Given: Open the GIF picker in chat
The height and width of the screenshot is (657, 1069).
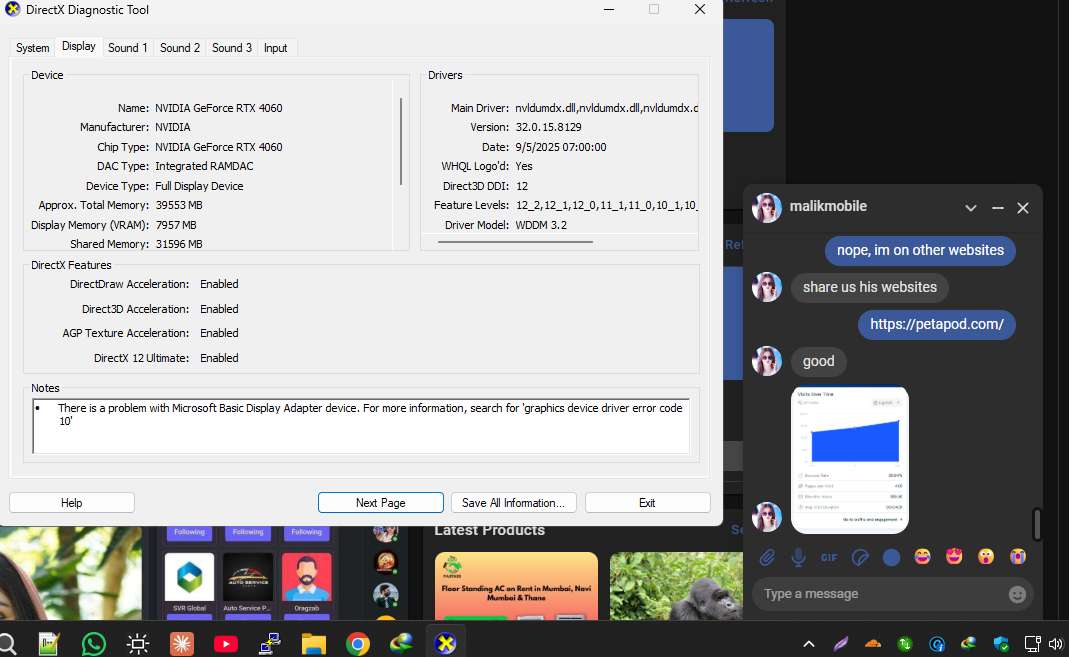Looking at the screenshot, I should pos(829,557).
